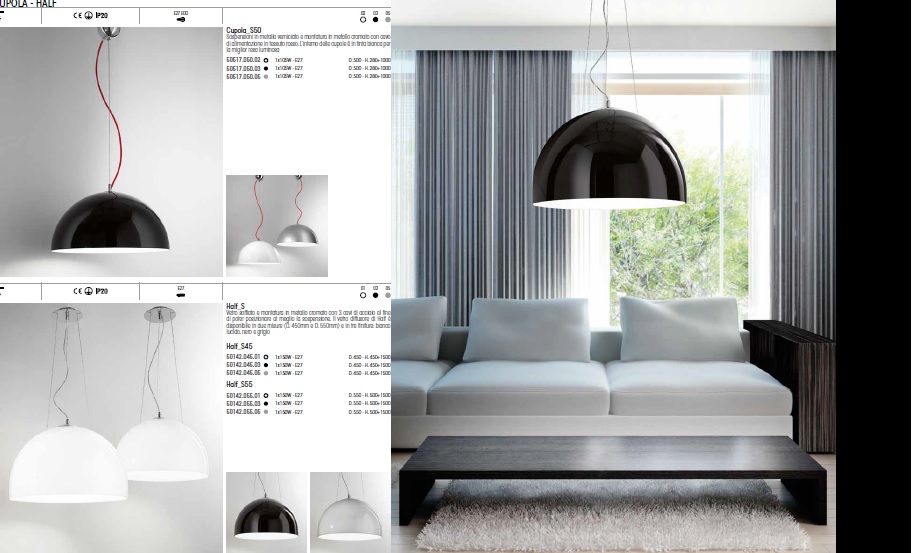Viewport: 913px width, 553px height.
Task: Click the CE mark in the Half header
Action: click(77, 291)
